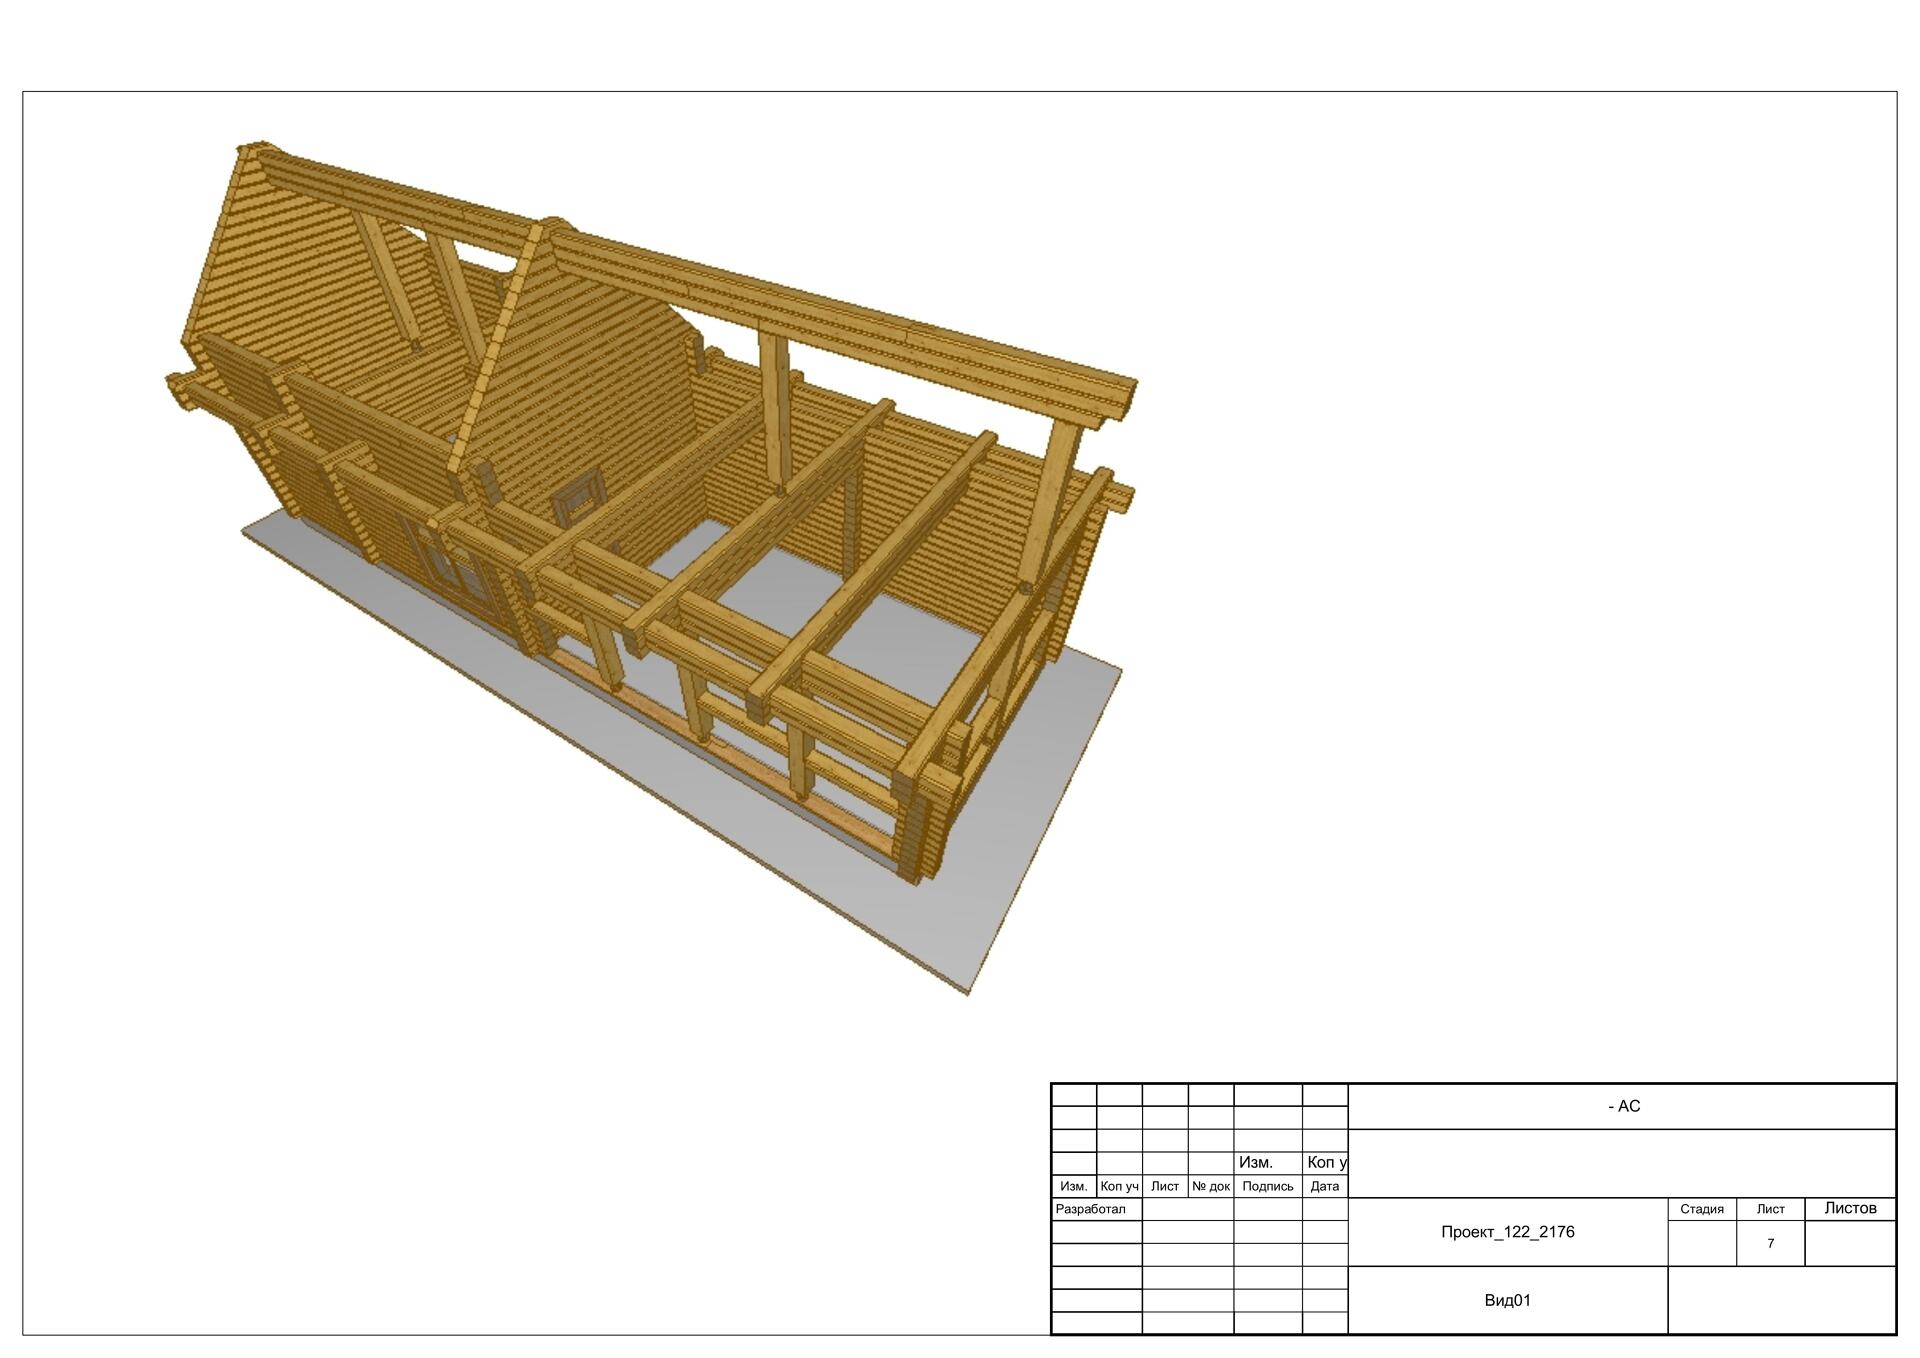Screen dimensions: 1920x1358
Task: Click the 'Вид01' view name cell
Action: tap(1507, 1300)
